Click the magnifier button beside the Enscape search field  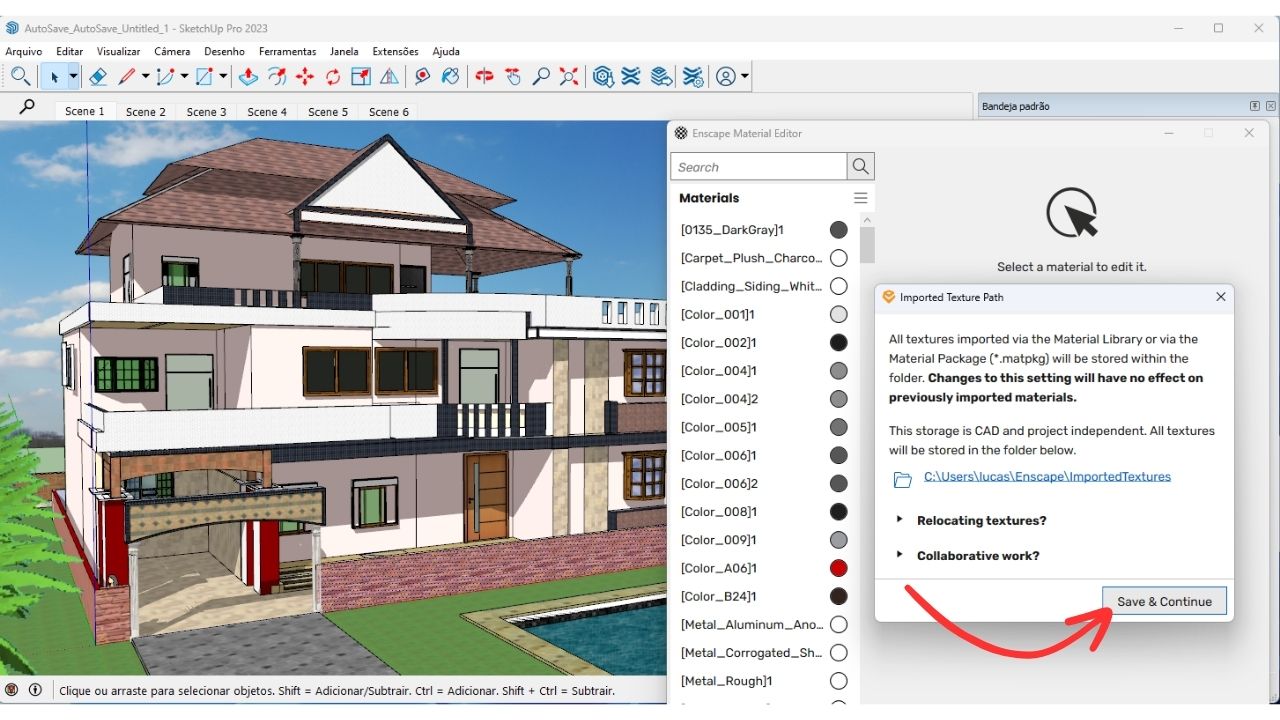(860, 167)
